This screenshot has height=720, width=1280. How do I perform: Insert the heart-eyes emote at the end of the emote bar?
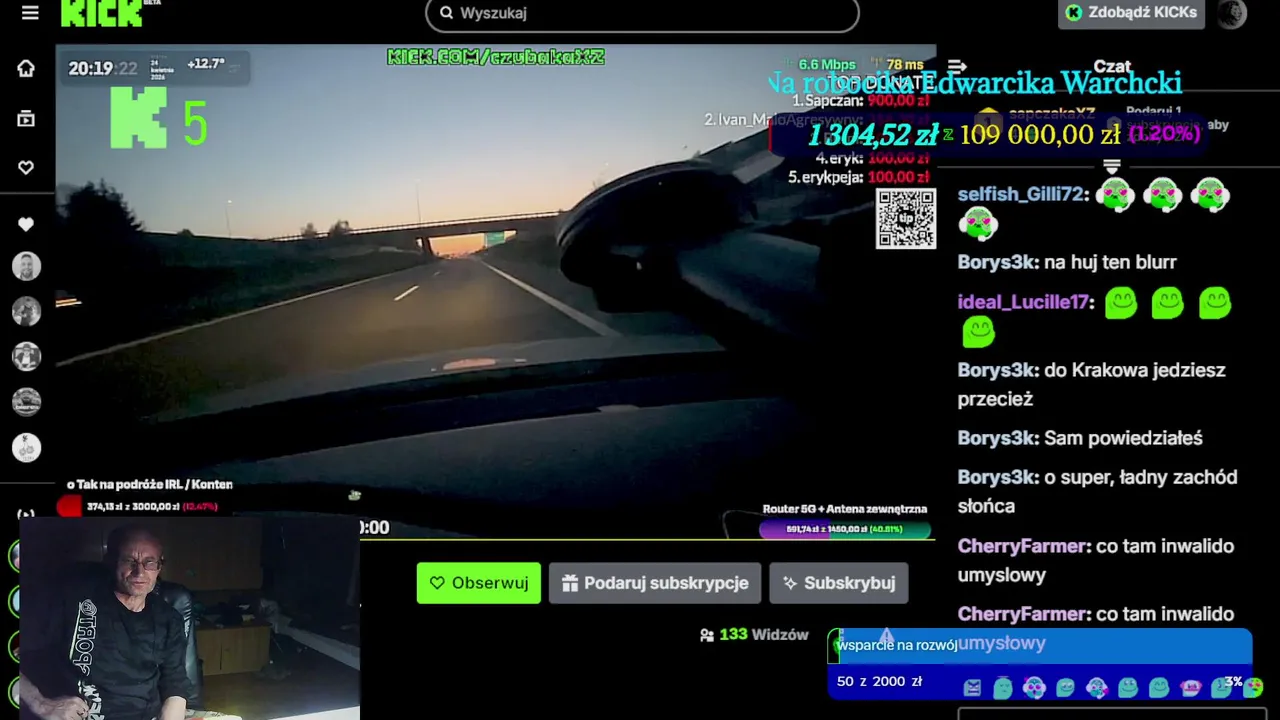tap(1253, 687)
